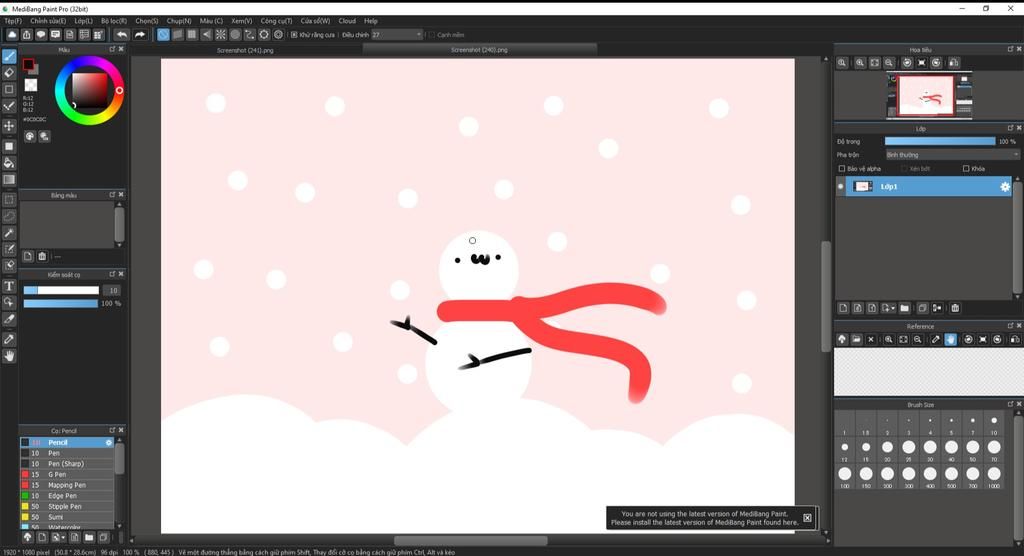Open the Lớp(L) menu
The height and width of the screenshot is (556, 1024).
84,21
